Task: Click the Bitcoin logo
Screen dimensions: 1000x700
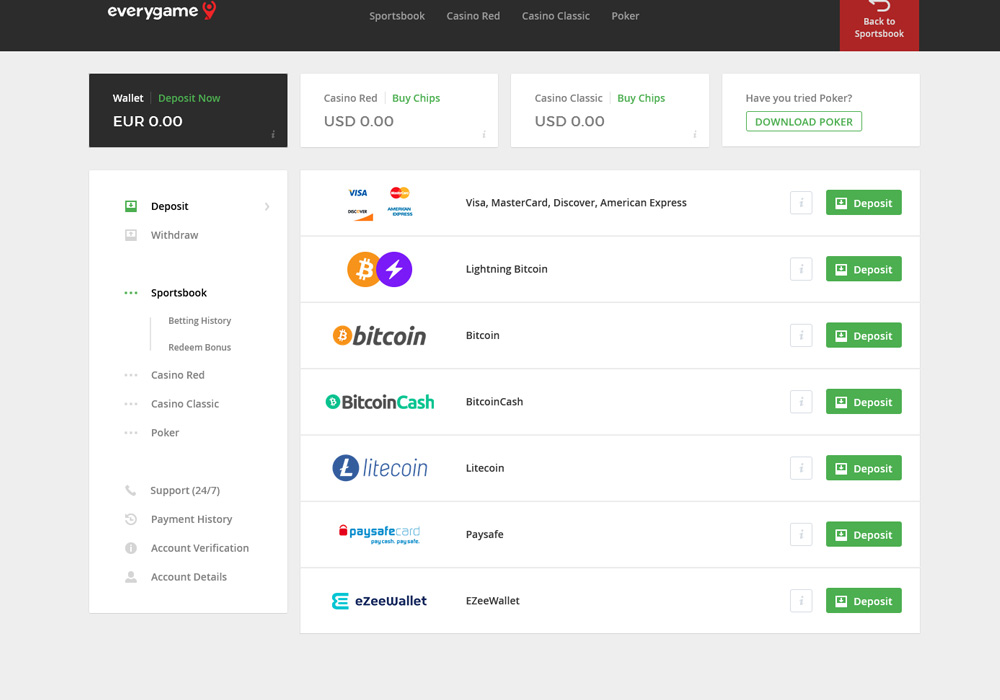Action: coord(380,335)
